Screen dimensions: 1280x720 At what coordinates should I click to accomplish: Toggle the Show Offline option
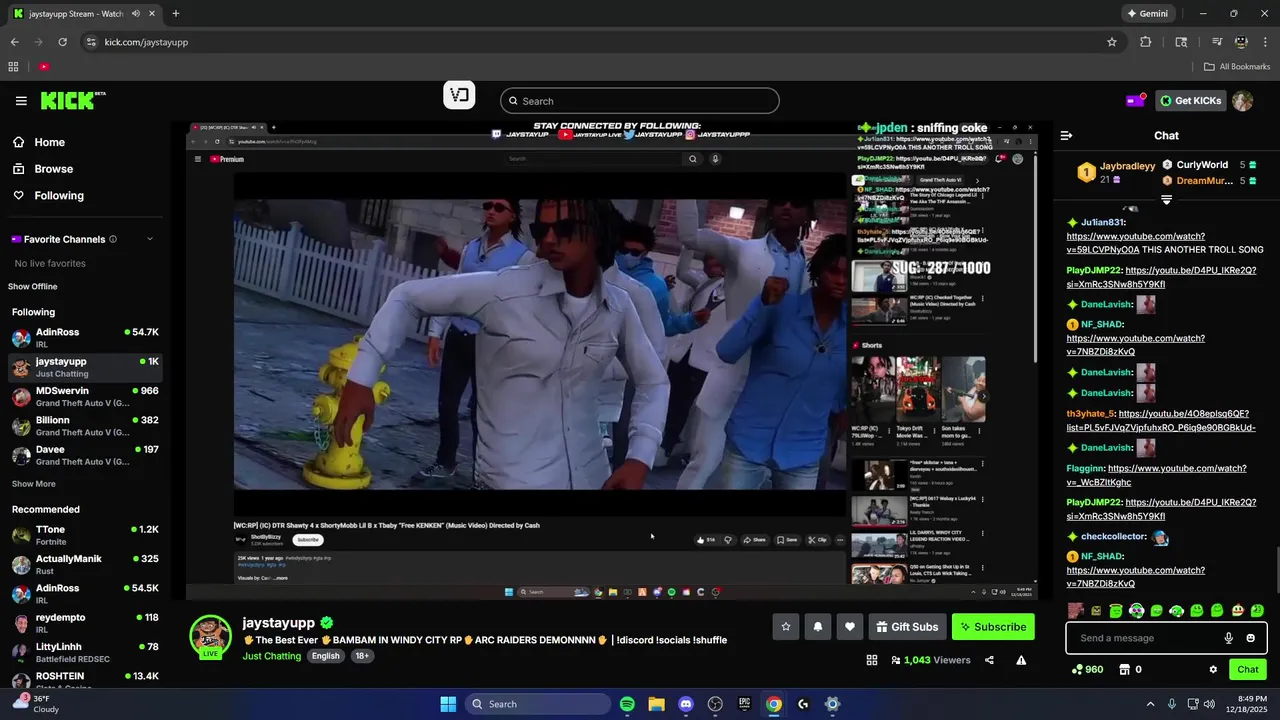point(33,287)
